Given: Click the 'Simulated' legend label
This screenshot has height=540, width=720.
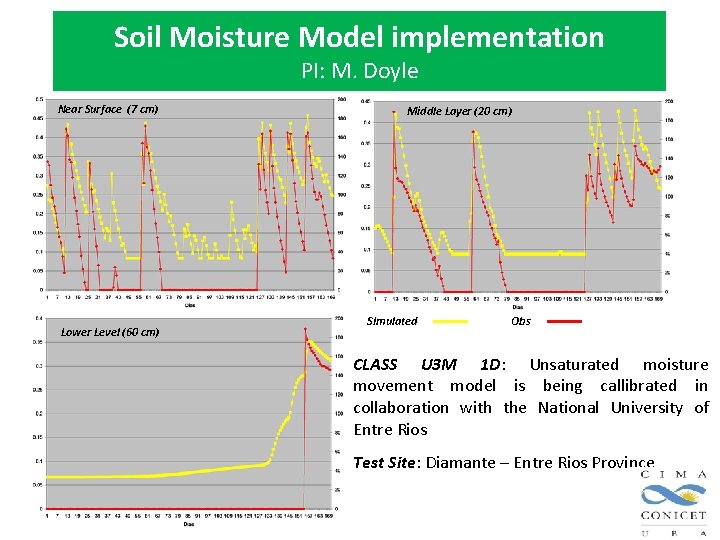Looking at the screenshot, I should click(392, 321).
